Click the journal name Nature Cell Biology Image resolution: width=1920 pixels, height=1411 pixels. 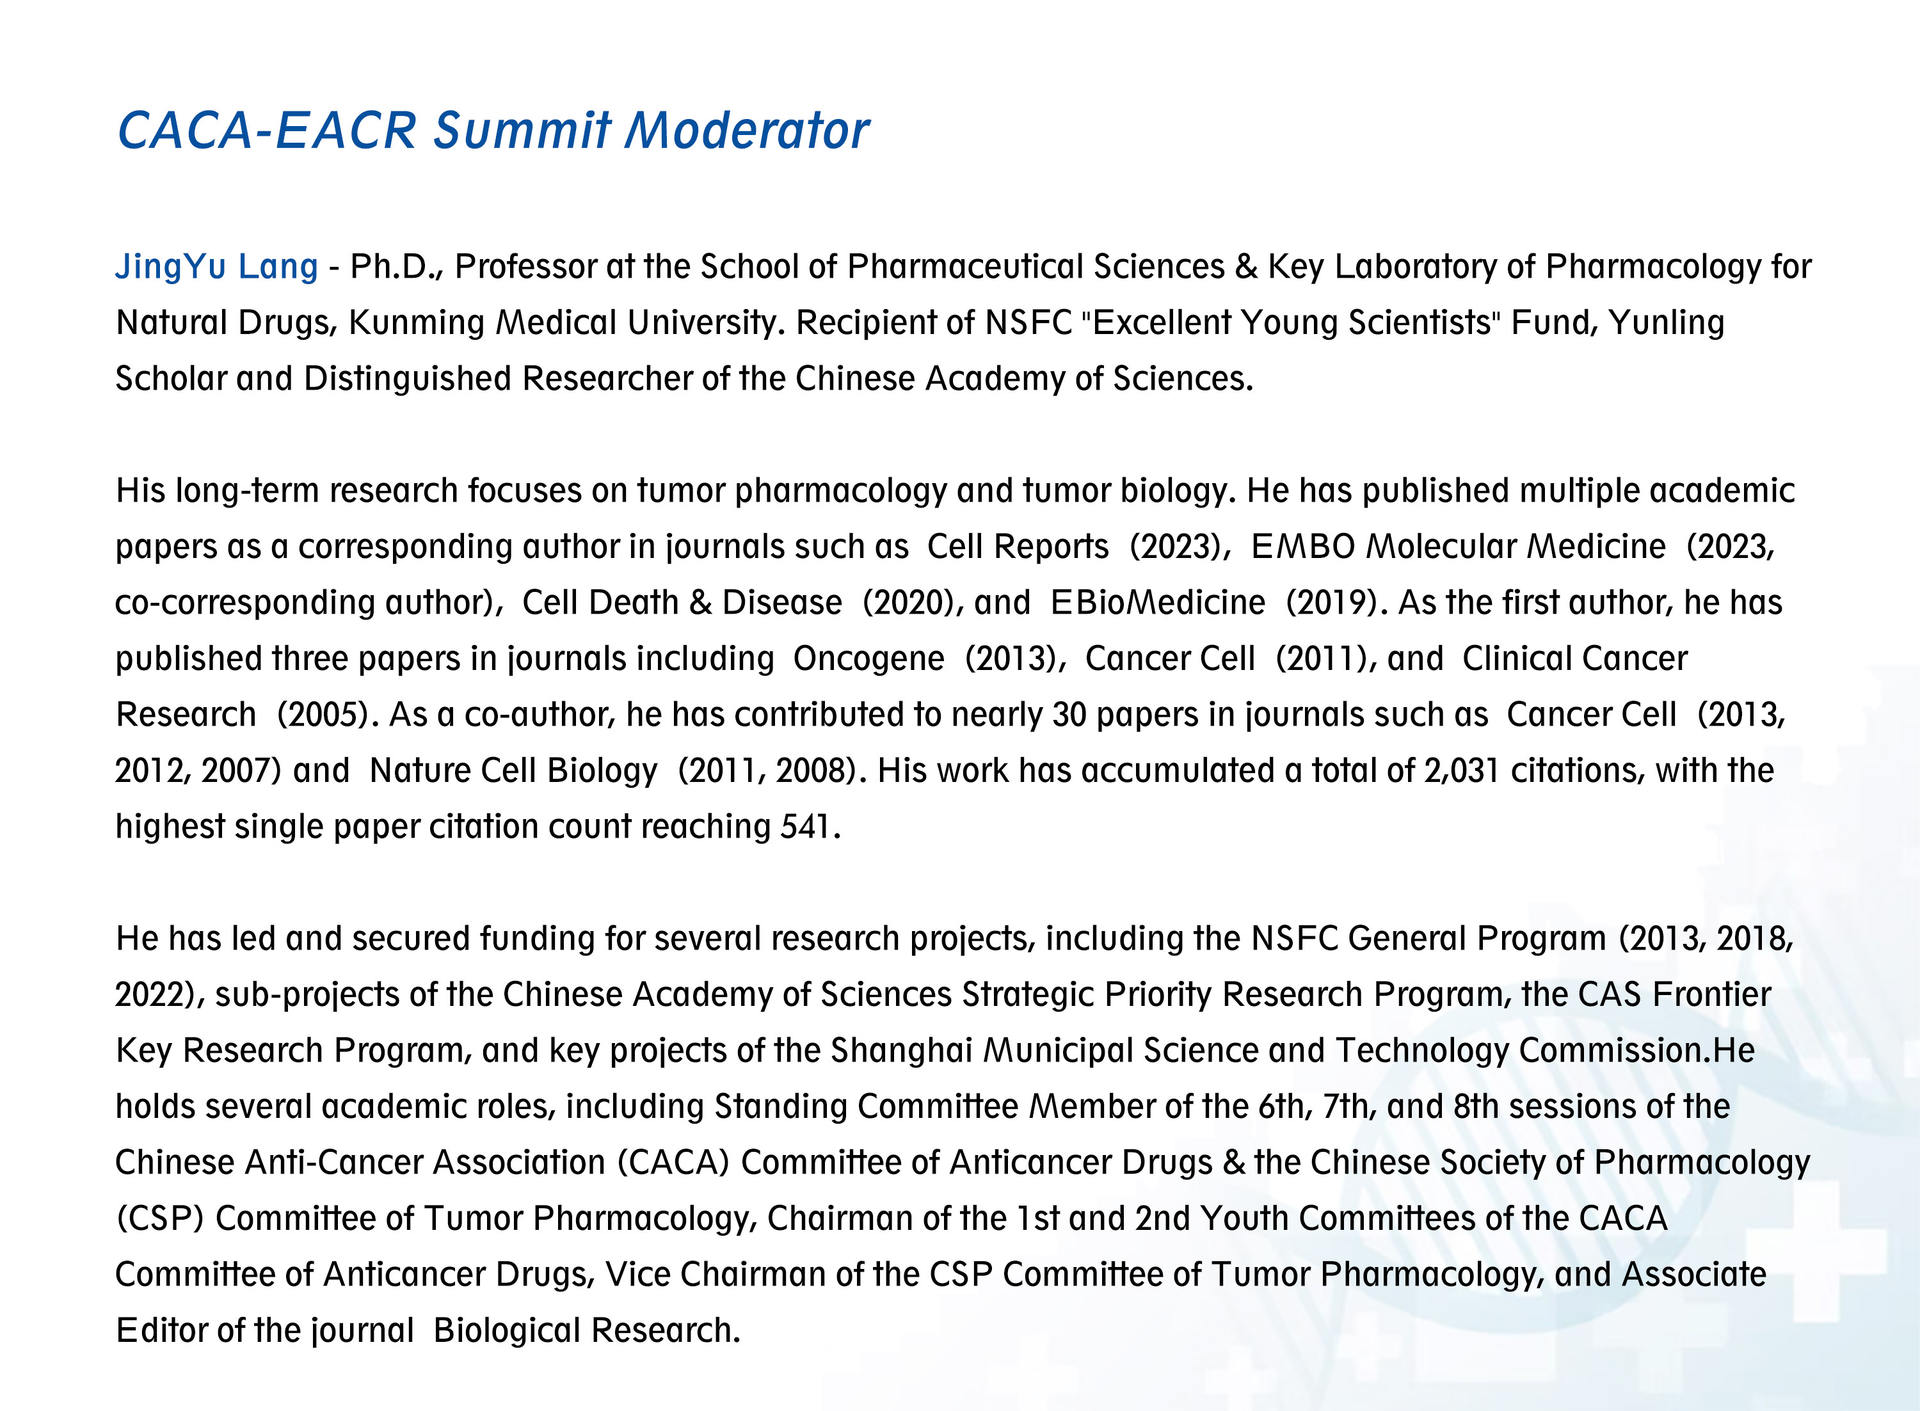click(x=513, y=771)
